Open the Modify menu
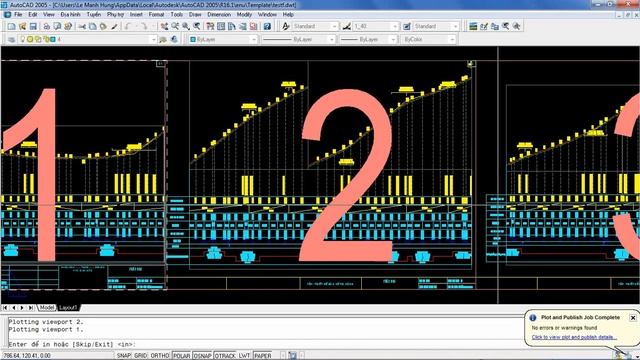 [x=244, y=14]
